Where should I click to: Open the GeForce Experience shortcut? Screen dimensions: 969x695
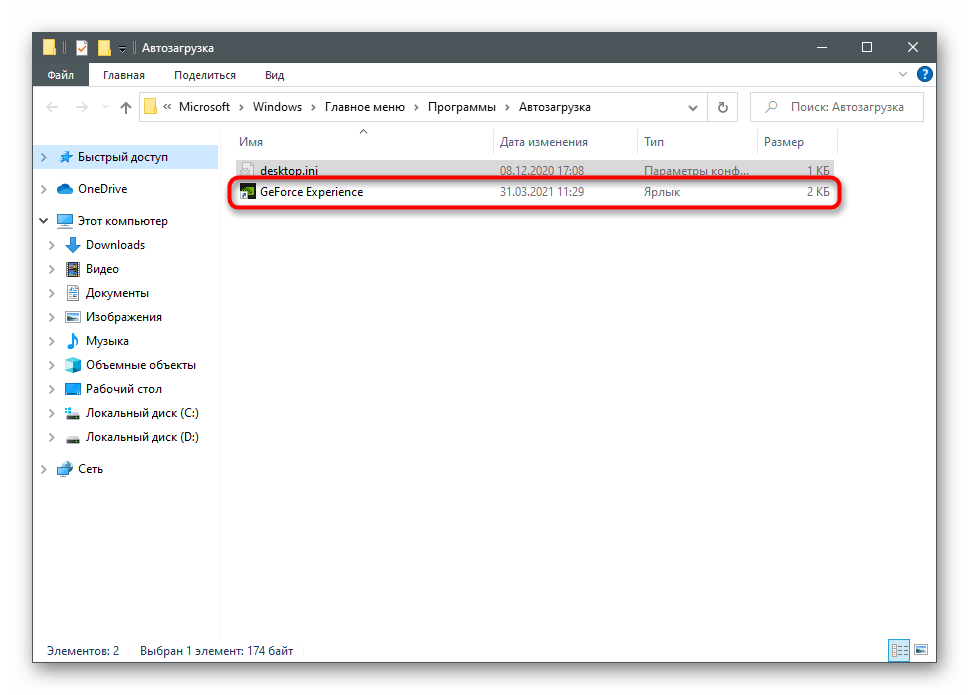pyautogui.click(x=311, y=192)
